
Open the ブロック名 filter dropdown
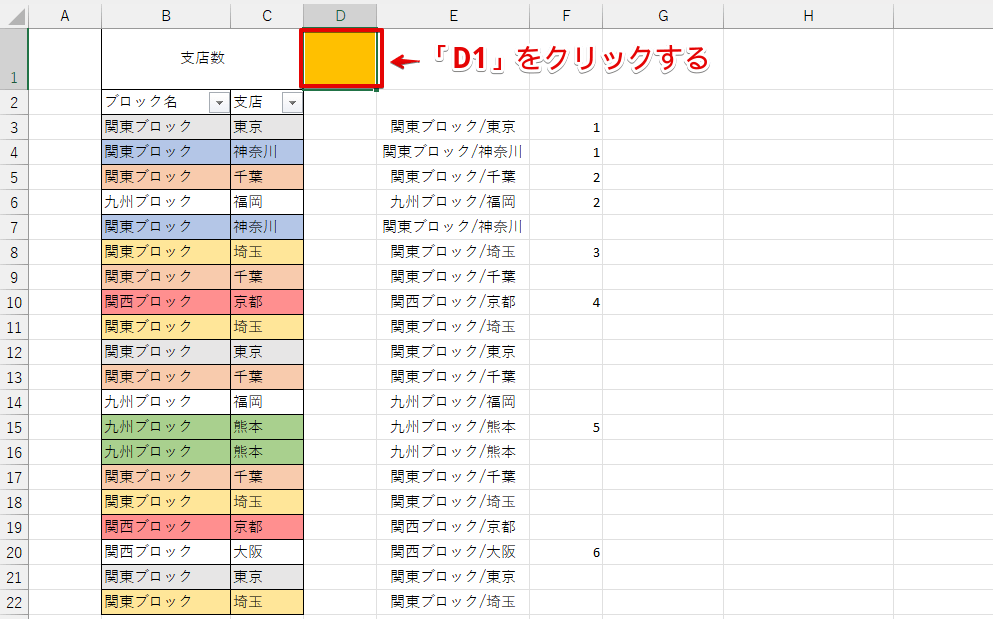(x=219, y=103)
